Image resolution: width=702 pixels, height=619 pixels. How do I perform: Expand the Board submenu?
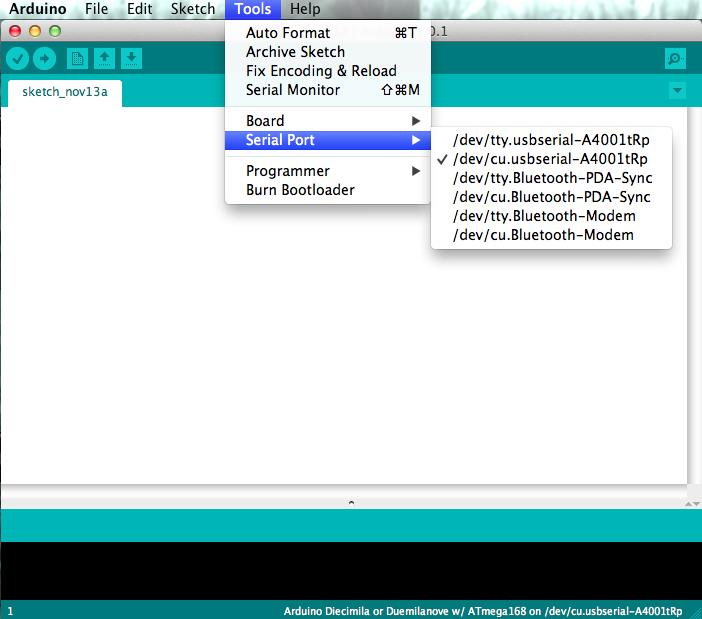328,121
